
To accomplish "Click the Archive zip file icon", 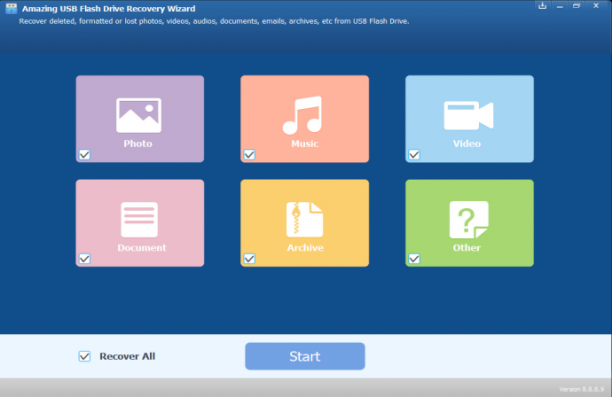I will tap(304, 219).
